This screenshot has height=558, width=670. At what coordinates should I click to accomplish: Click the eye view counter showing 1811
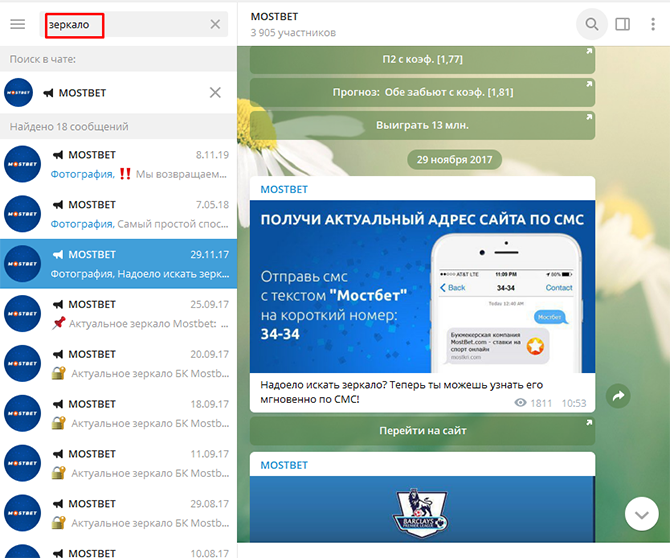click(533, 403)
